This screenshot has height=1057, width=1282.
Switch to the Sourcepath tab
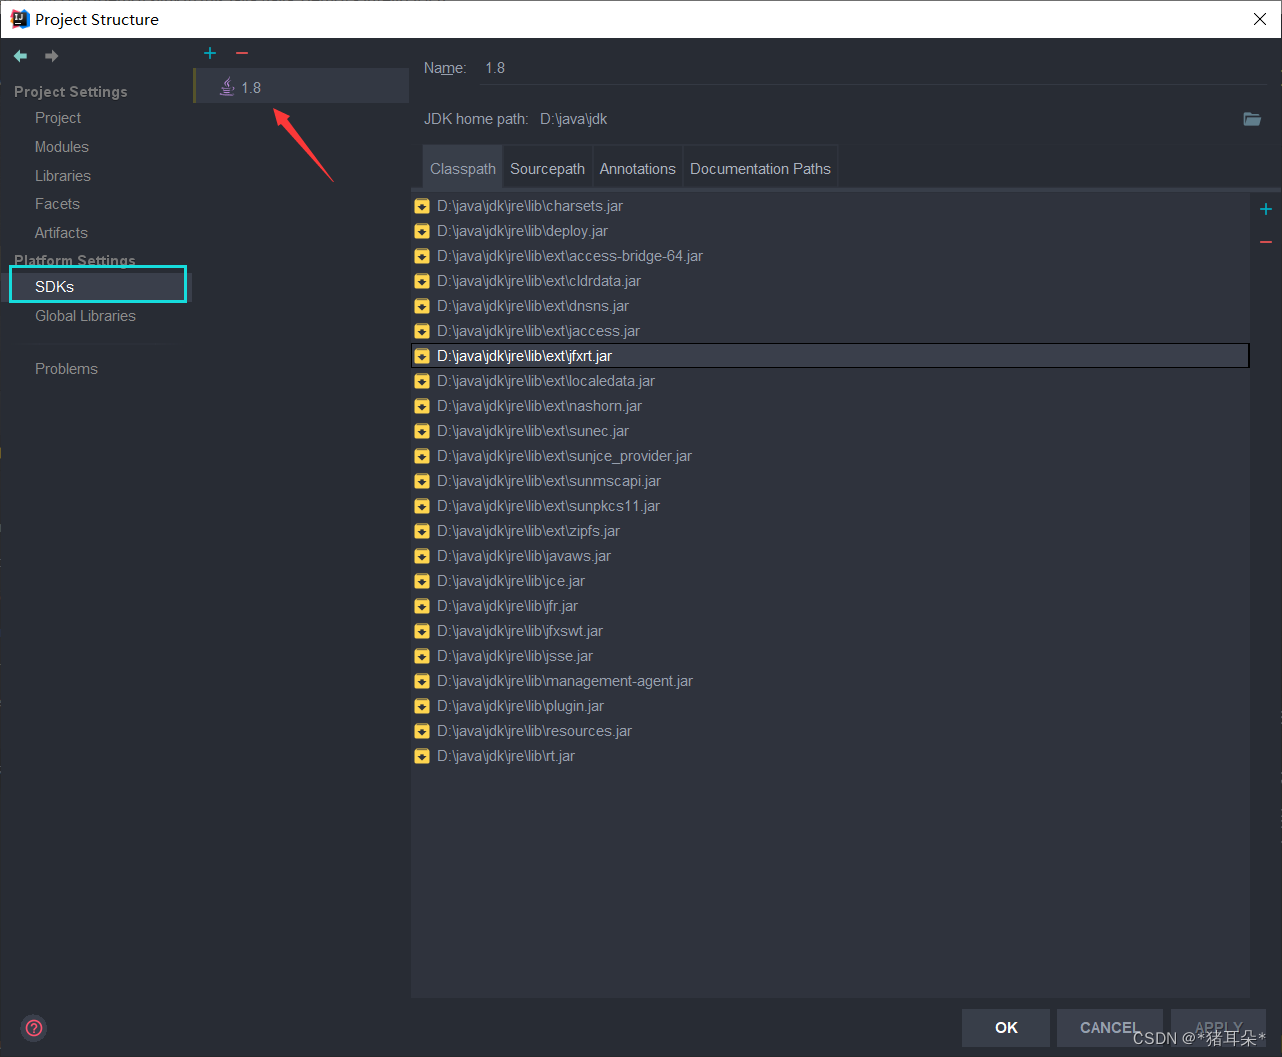[x=547, y=168]
